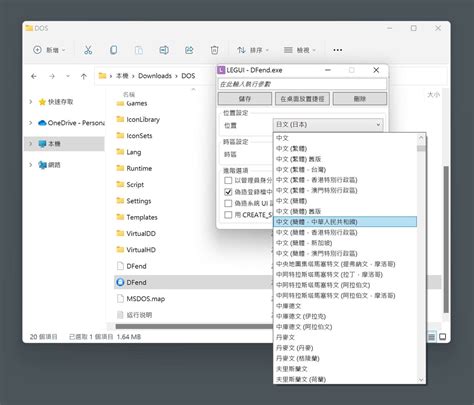
Task: Select the Templates folder
Action: click(137, 217)
